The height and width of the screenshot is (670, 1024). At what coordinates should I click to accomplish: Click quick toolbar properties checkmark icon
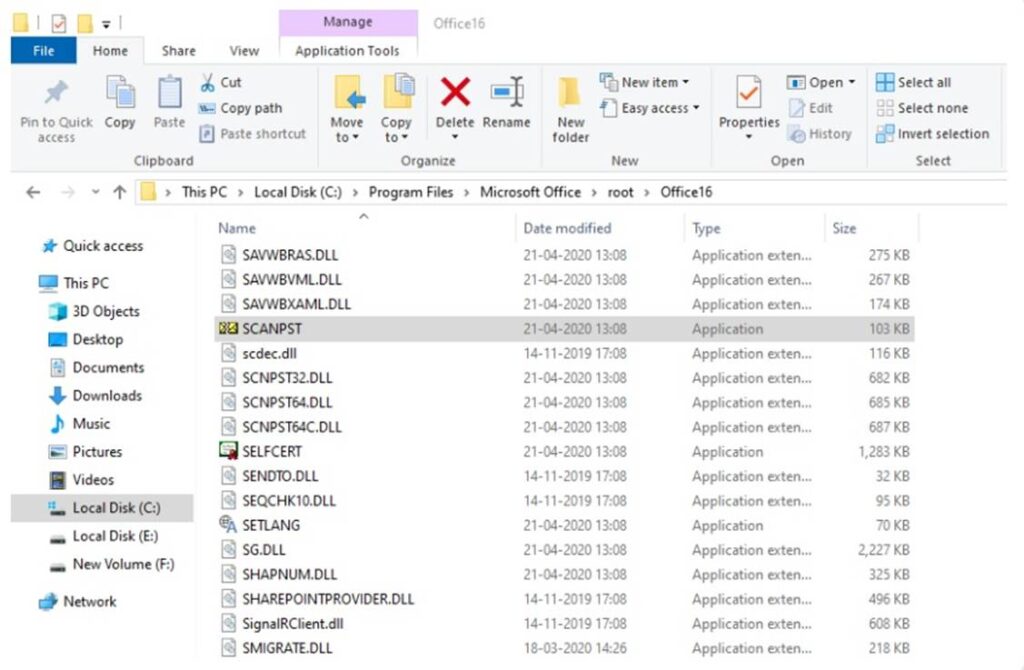click(x=59, y=24)
